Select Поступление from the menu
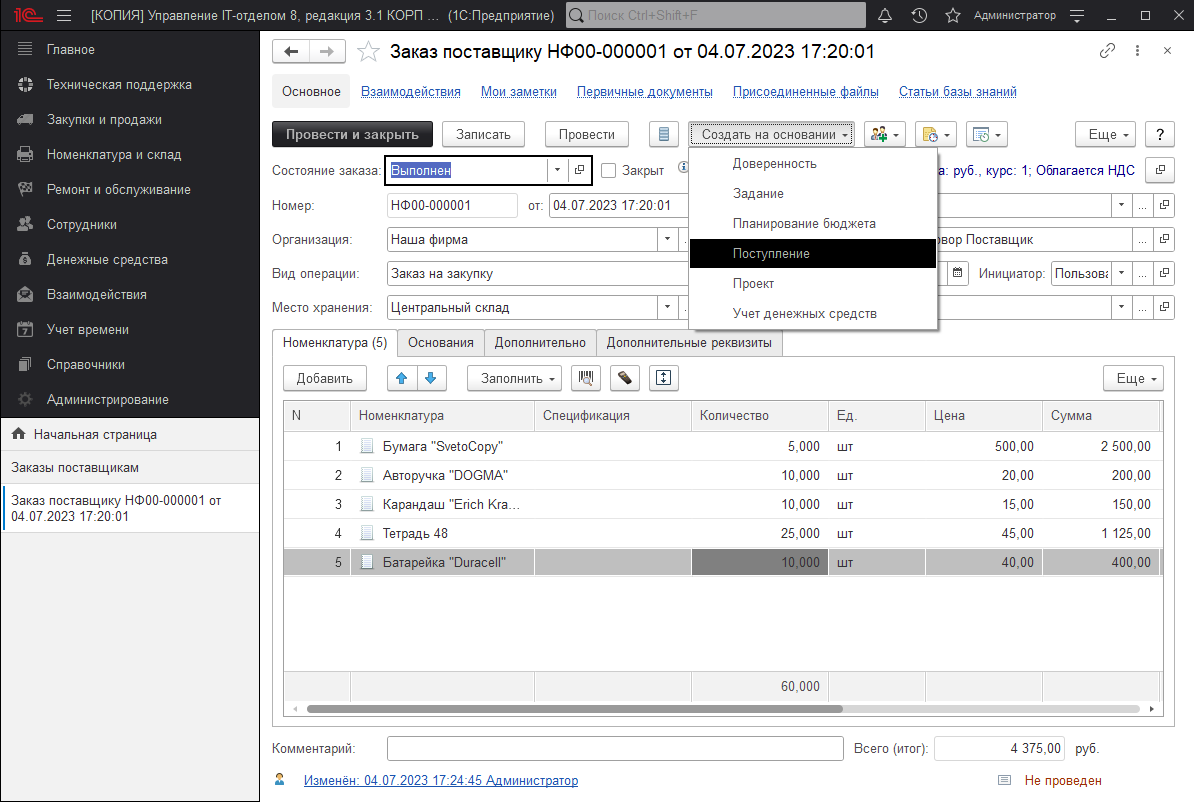 point(771,254)
